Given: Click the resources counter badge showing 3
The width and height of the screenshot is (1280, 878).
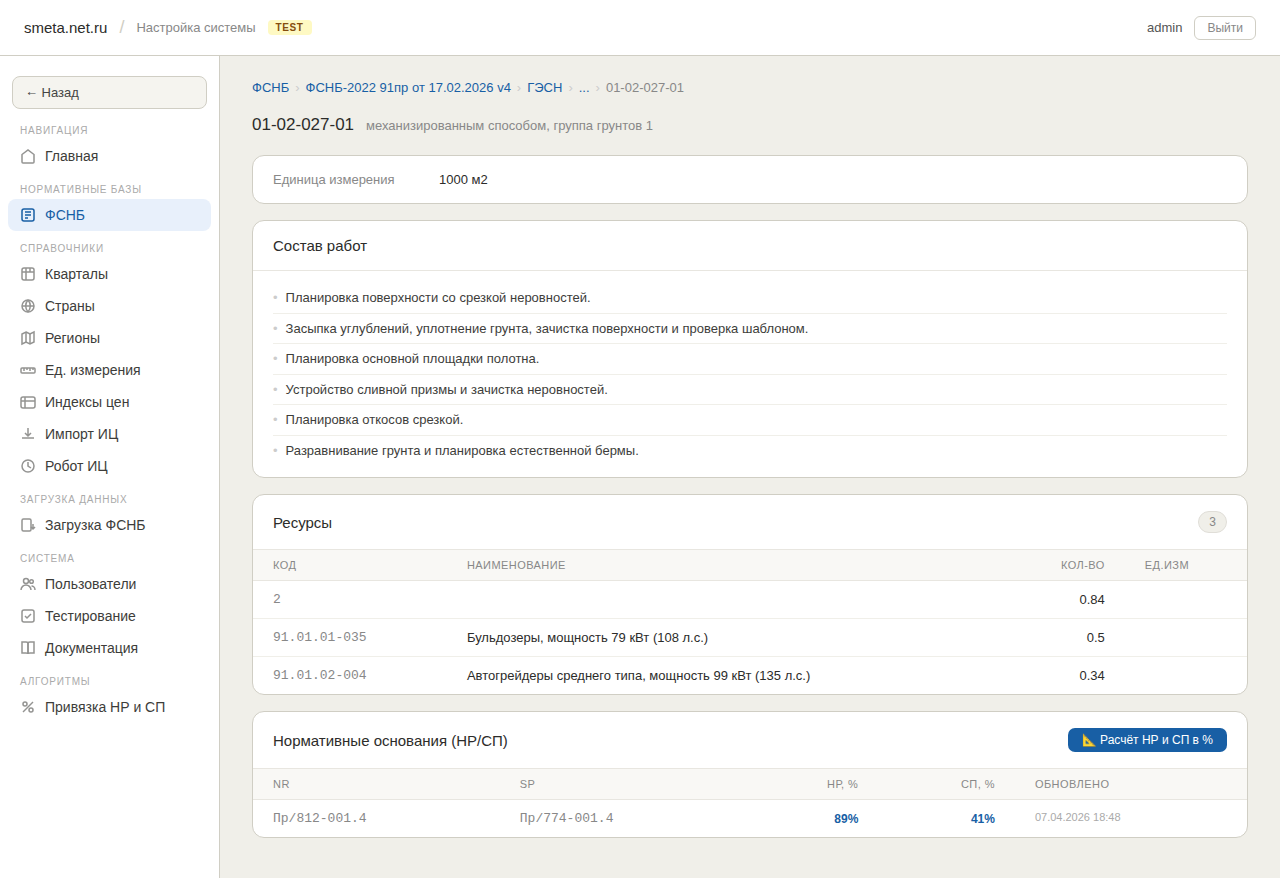Looking at the screenshot, I should tap(1212, 521).
